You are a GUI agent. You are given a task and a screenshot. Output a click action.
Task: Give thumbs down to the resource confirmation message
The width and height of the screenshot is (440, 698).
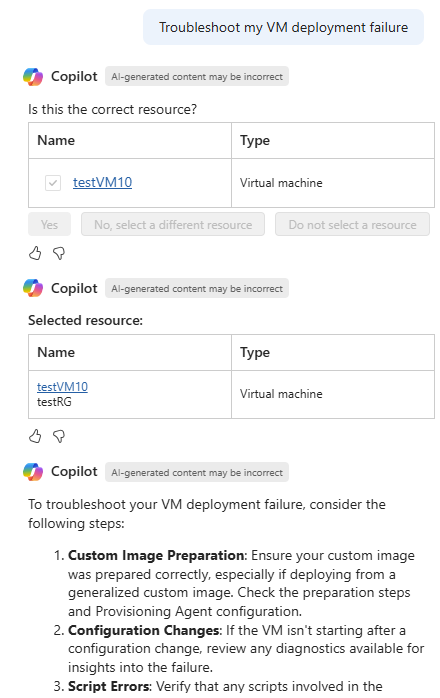pyautogui.click(x=59, y=253)
